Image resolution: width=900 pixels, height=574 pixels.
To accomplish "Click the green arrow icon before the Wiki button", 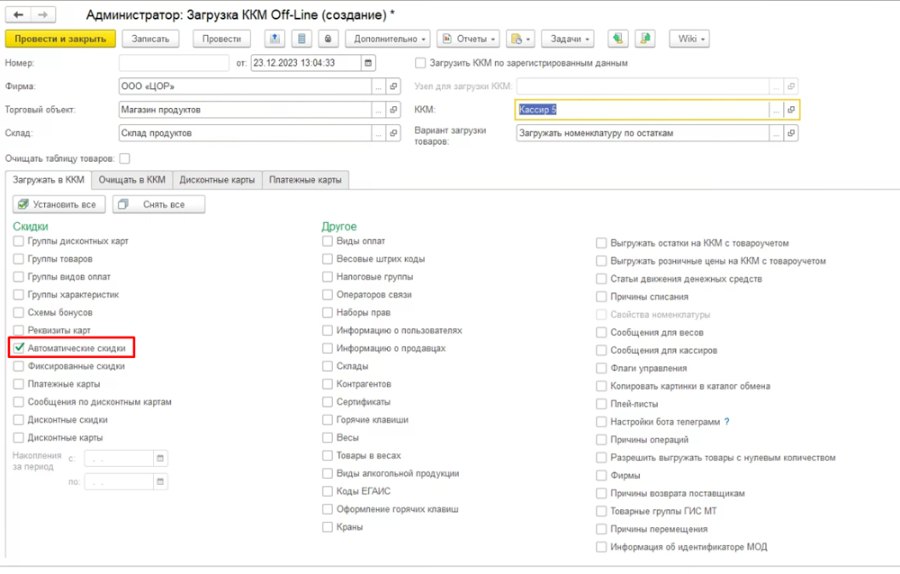I will pyautogui.click(x=618, y=38).
